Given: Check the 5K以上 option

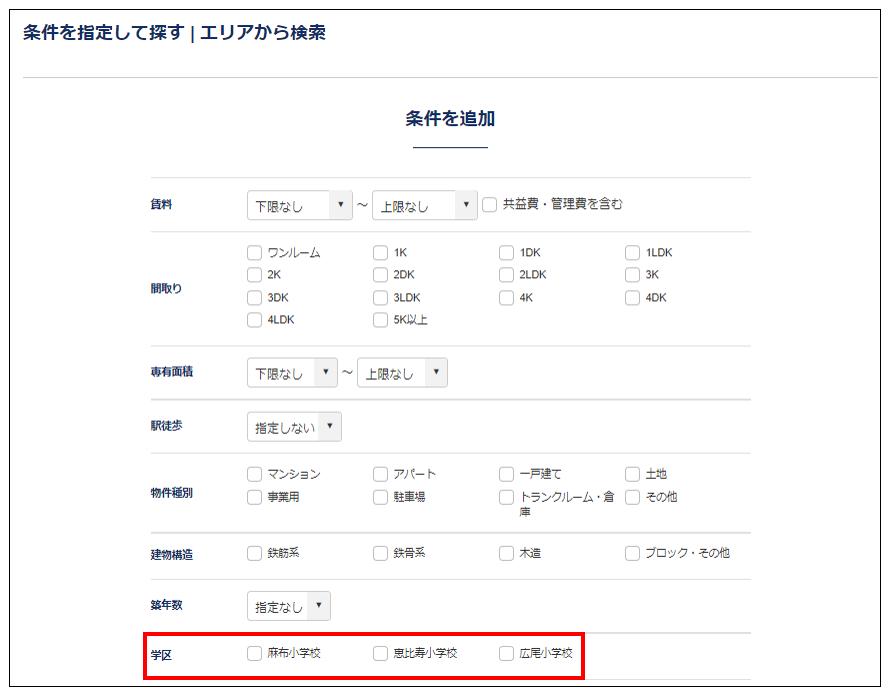Looking at the screenshot, I should click(x=380, y=320).
